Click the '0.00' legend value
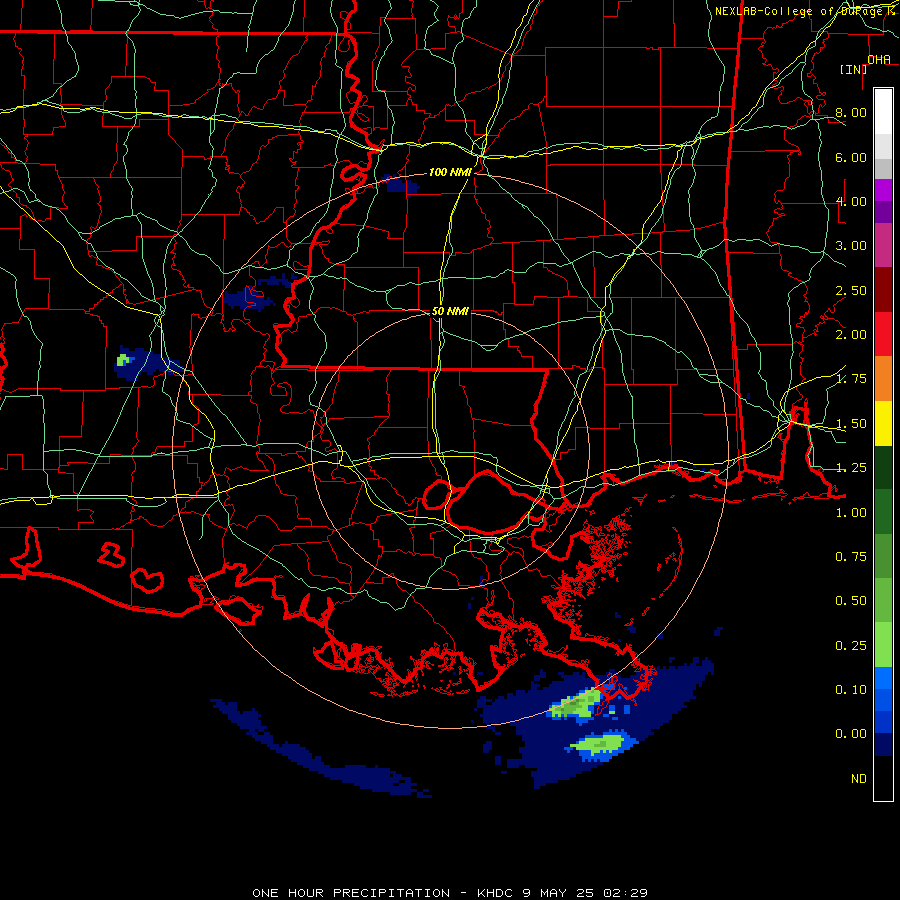The height and width of the screenshot is (900, 900). (x=851, y=734)
